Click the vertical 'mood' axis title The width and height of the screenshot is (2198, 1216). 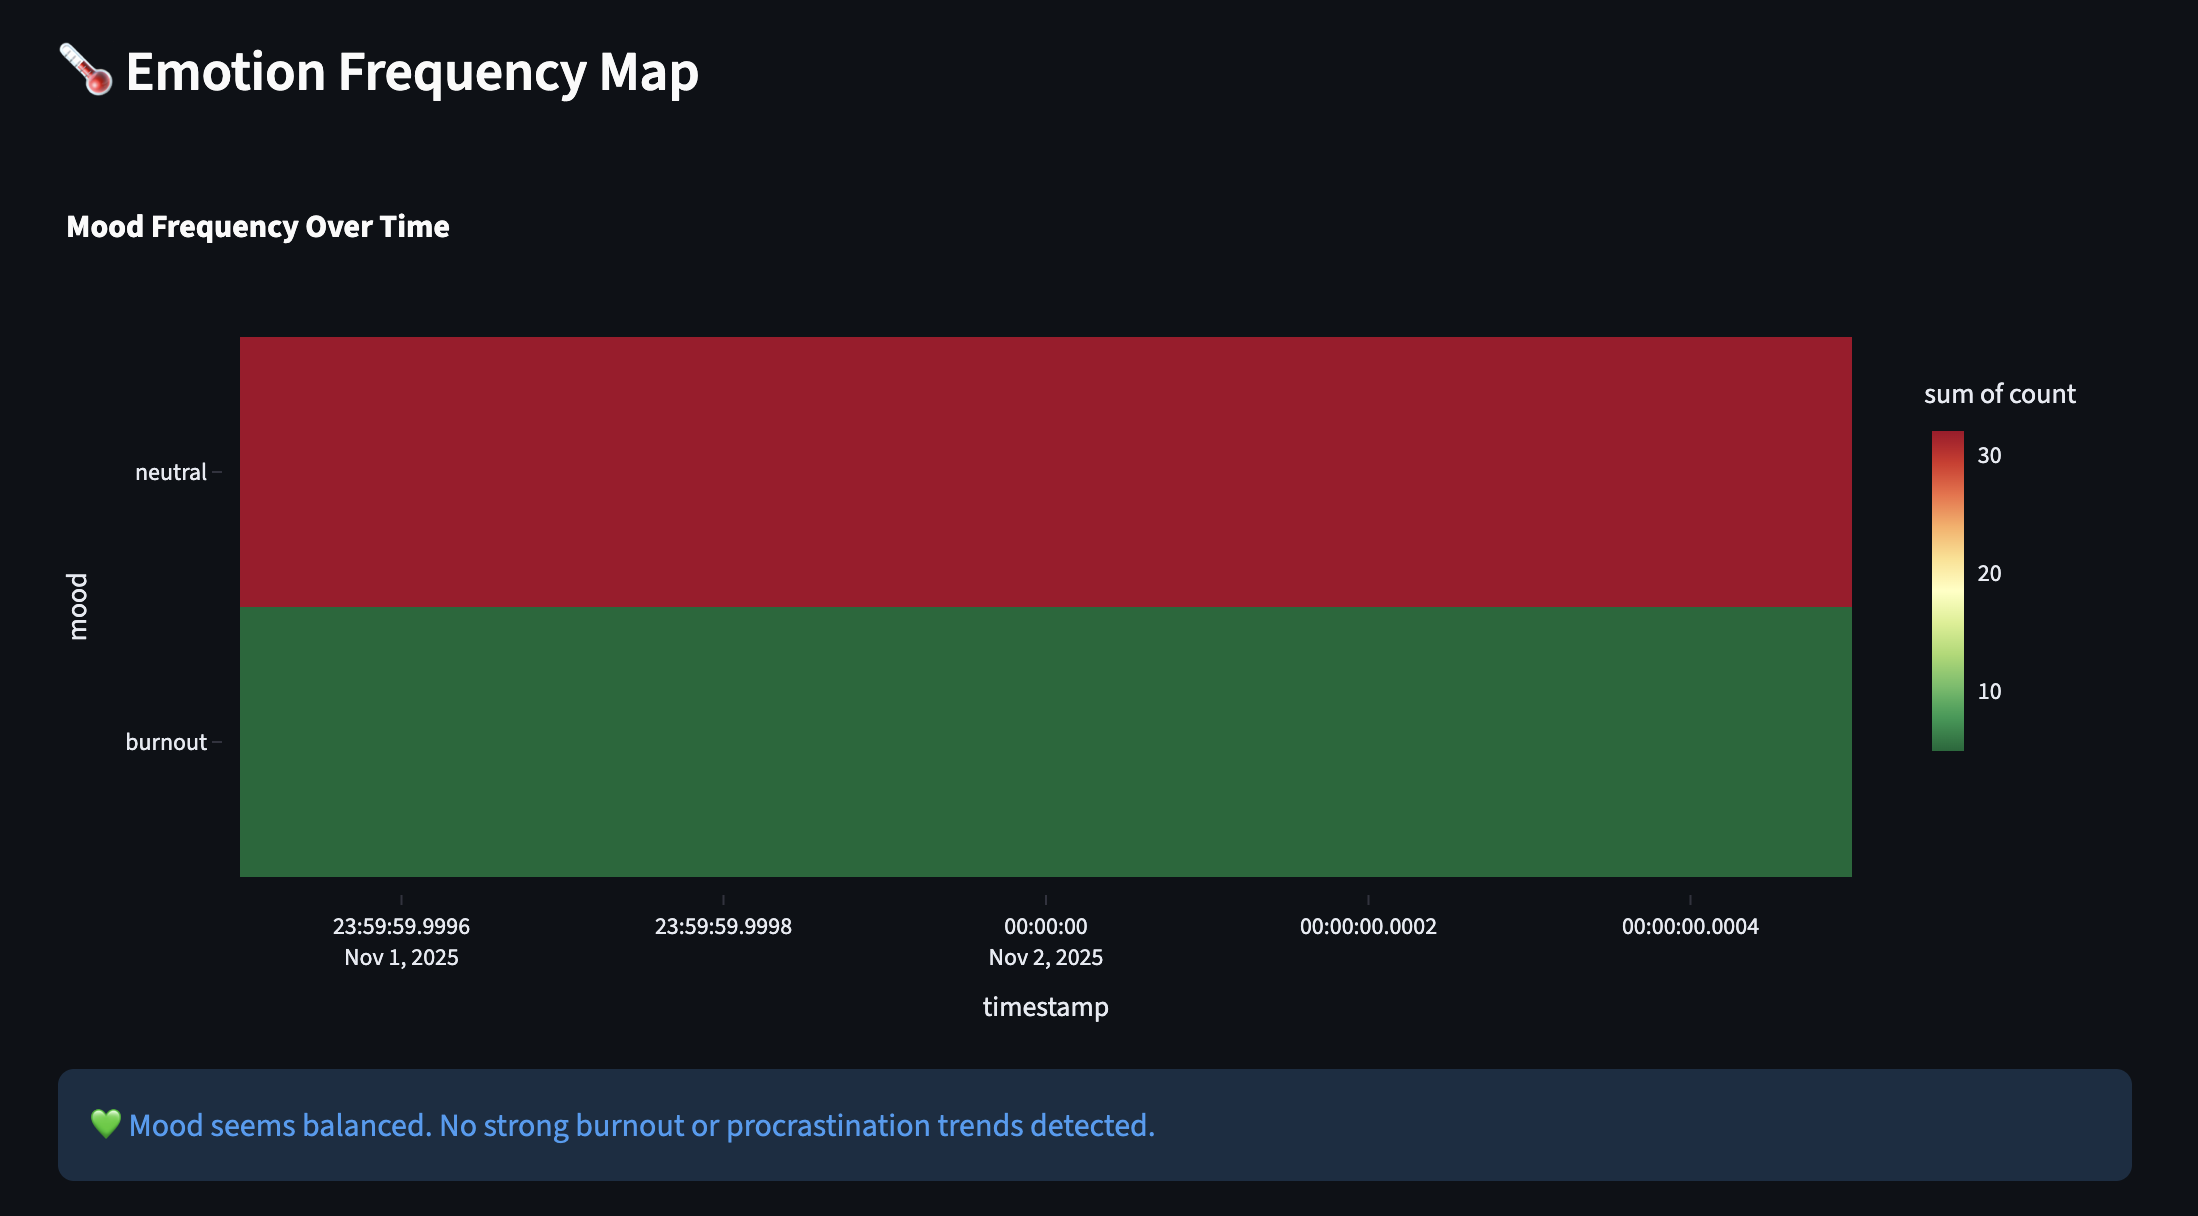coord(78,606)
